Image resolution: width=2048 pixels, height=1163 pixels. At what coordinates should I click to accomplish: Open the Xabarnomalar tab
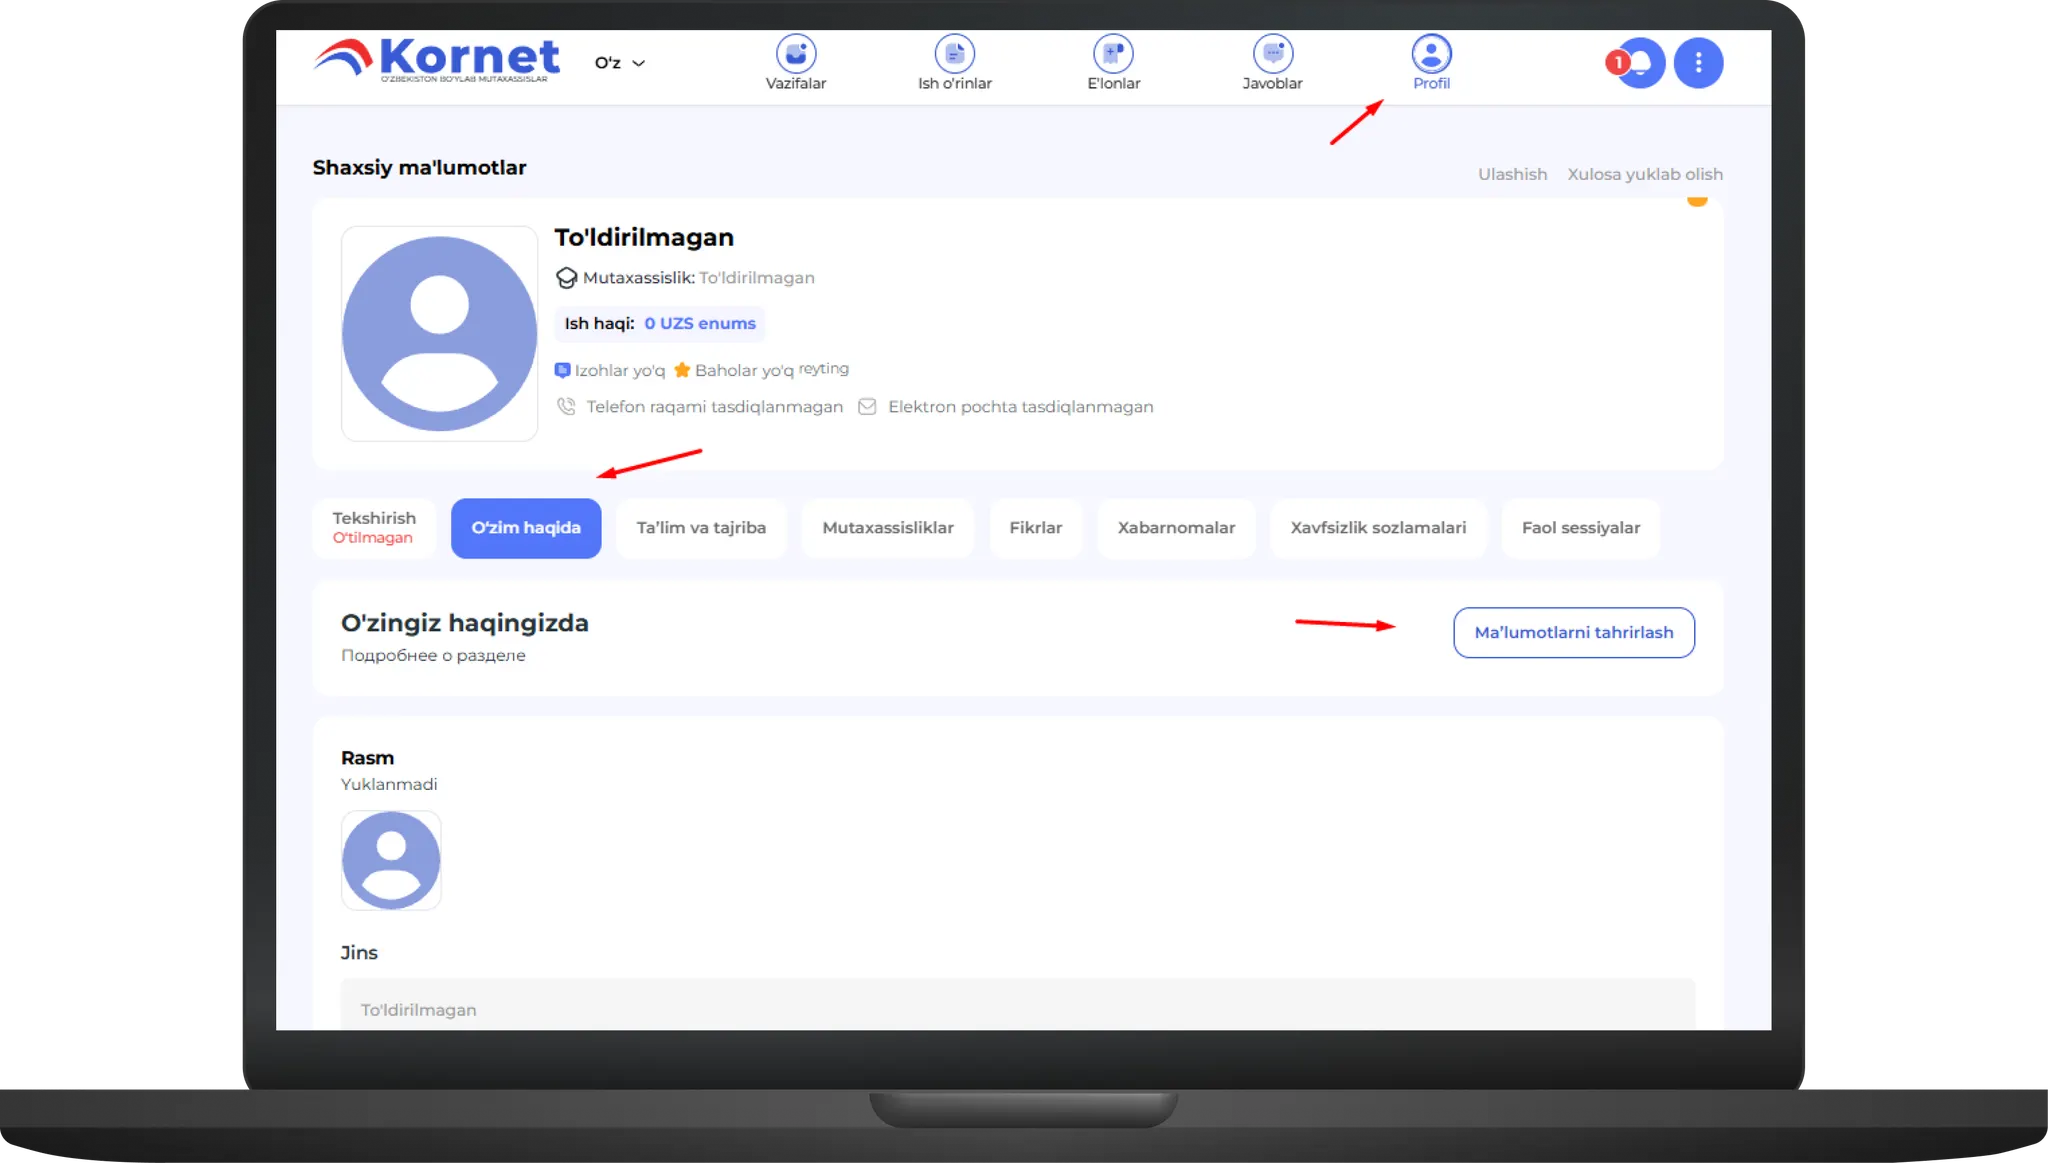point(1176,528)
